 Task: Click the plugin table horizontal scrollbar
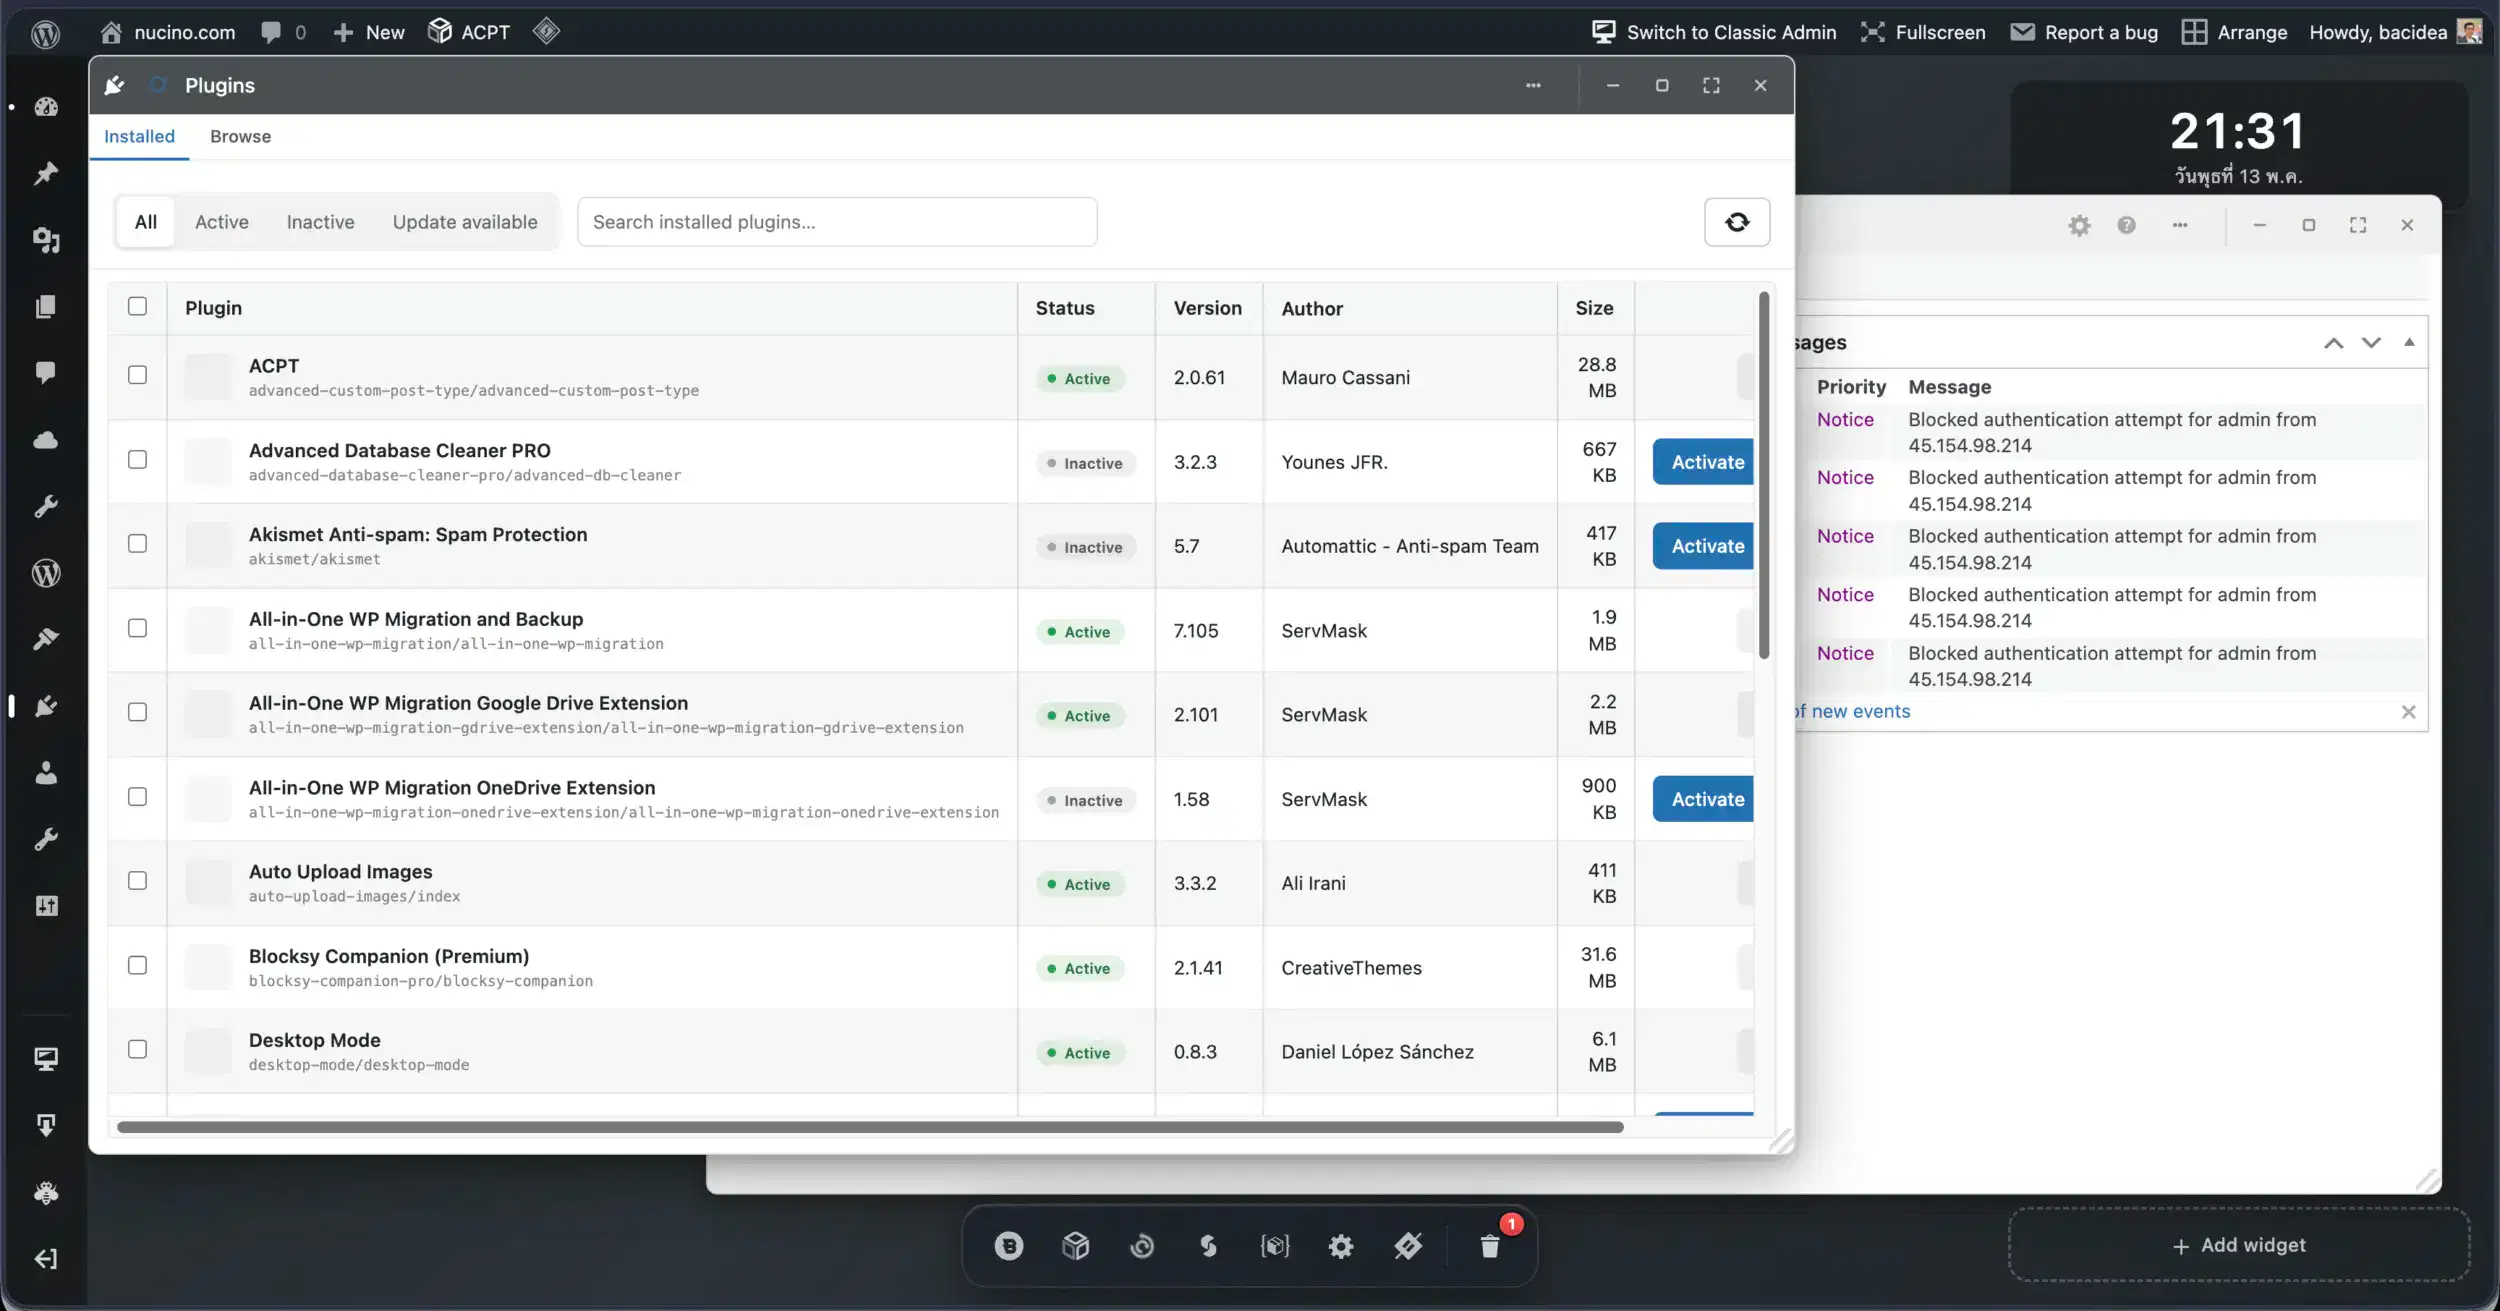tap(870, 1127)
